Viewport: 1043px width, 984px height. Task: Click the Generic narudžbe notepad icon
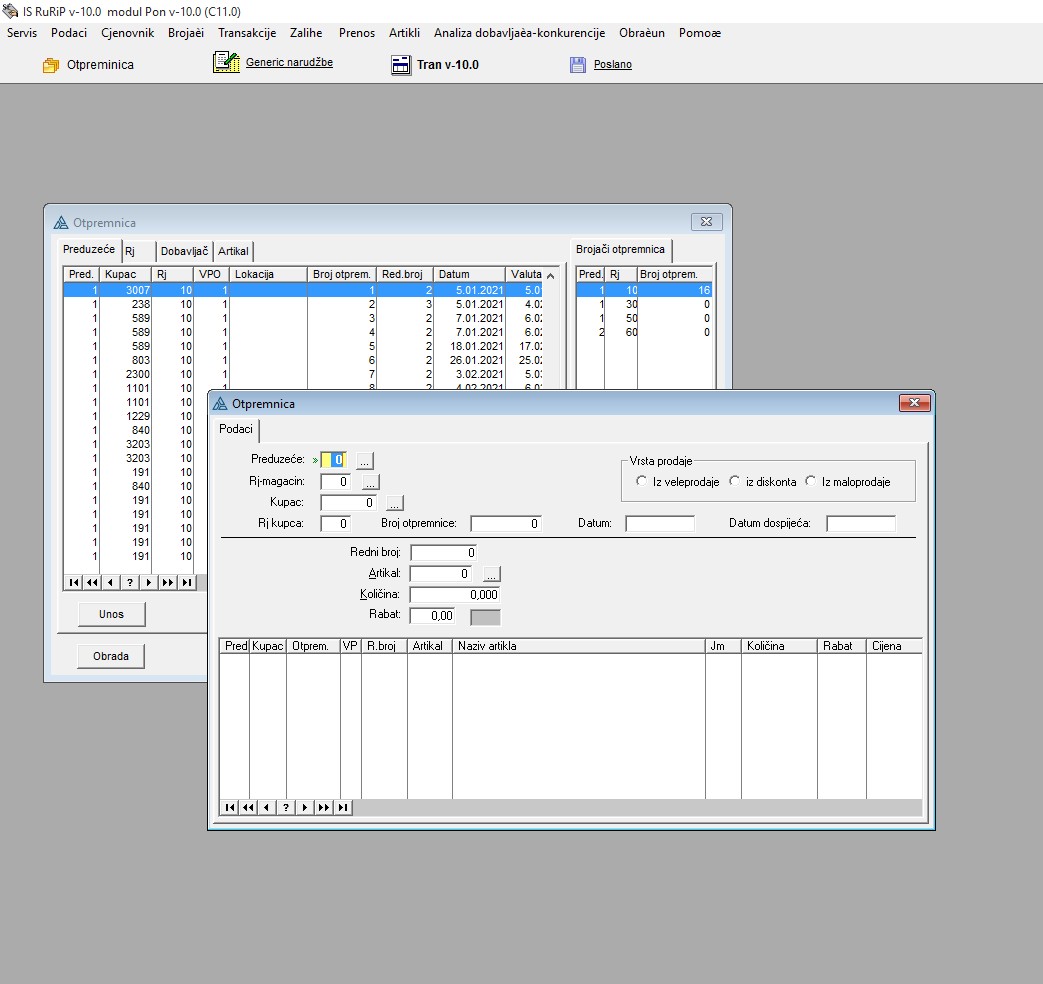tap(226, 62)
